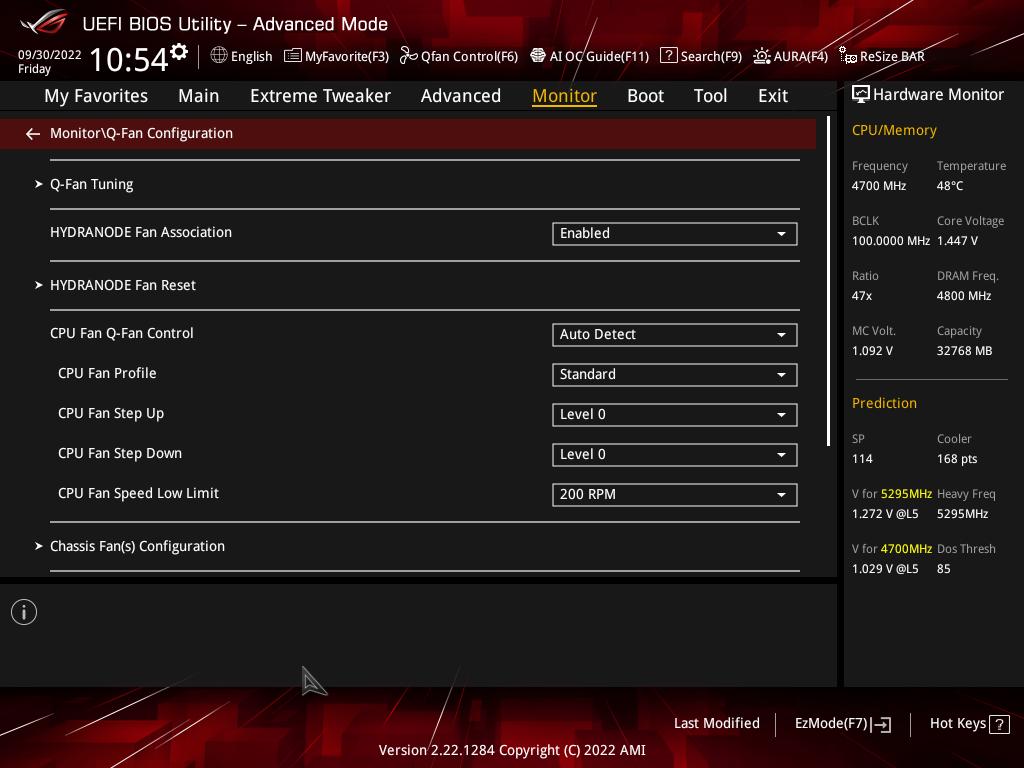Click the 168 pts cooler score

(x=957, y=459)
